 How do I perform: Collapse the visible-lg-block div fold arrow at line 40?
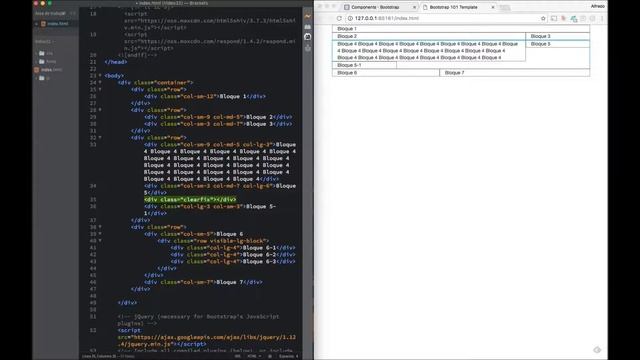click(100, 241)
